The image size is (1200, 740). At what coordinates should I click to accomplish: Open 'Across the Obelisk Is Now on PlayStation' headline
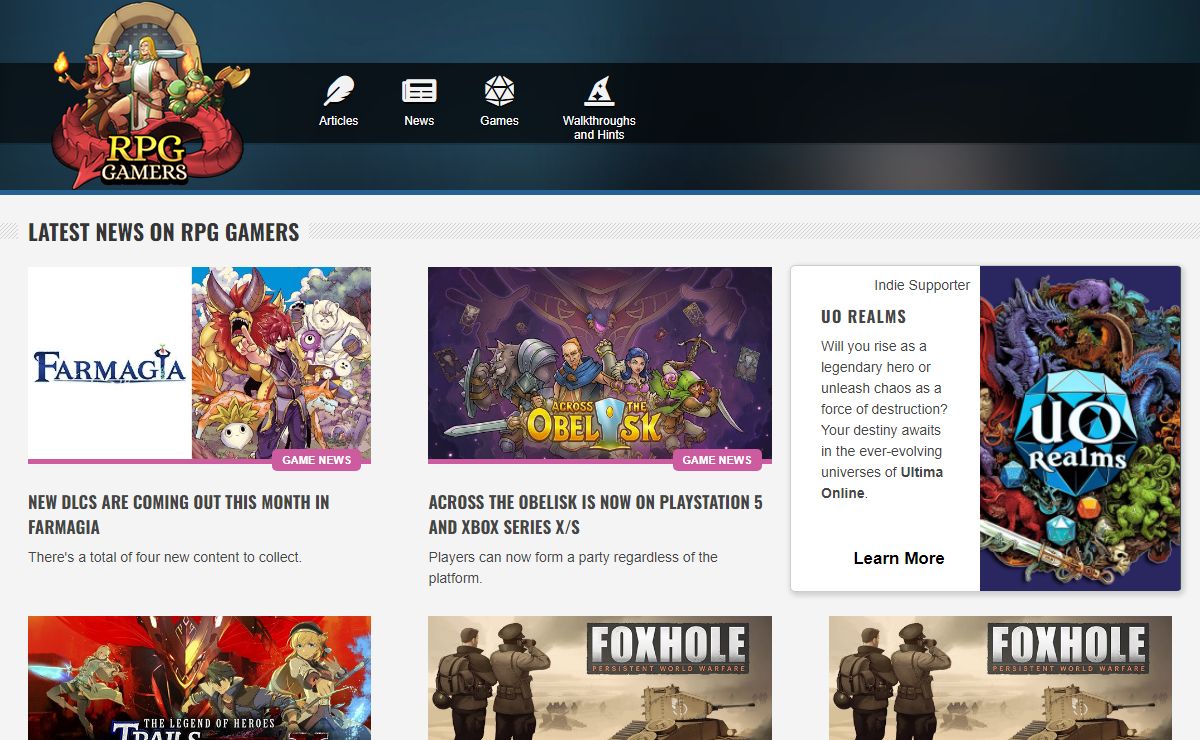tap(595, 514)
